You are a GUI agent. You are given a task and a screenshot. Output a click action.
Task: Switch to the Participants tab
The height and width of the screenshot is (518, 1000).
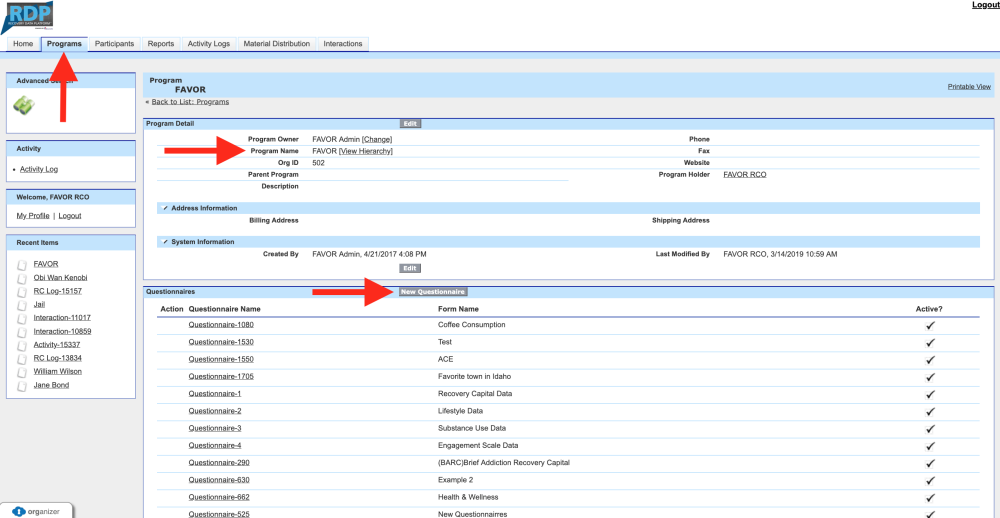(114, 44)
